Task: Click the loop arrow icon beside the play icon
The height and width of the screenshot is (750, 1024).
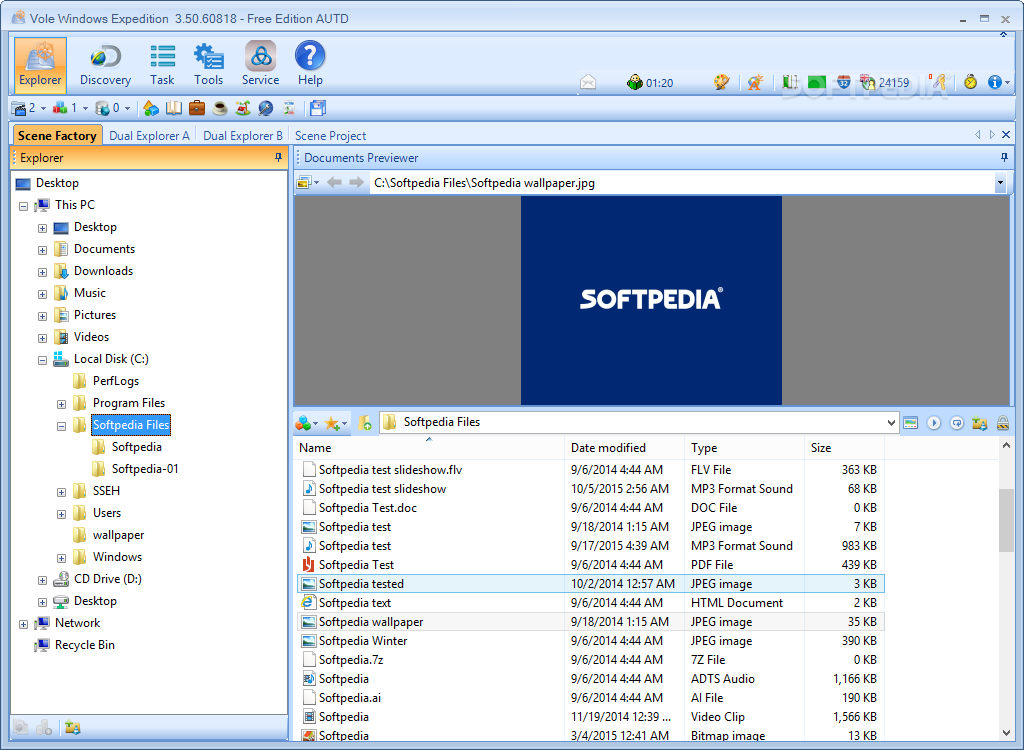Action: tap(957, 423)
